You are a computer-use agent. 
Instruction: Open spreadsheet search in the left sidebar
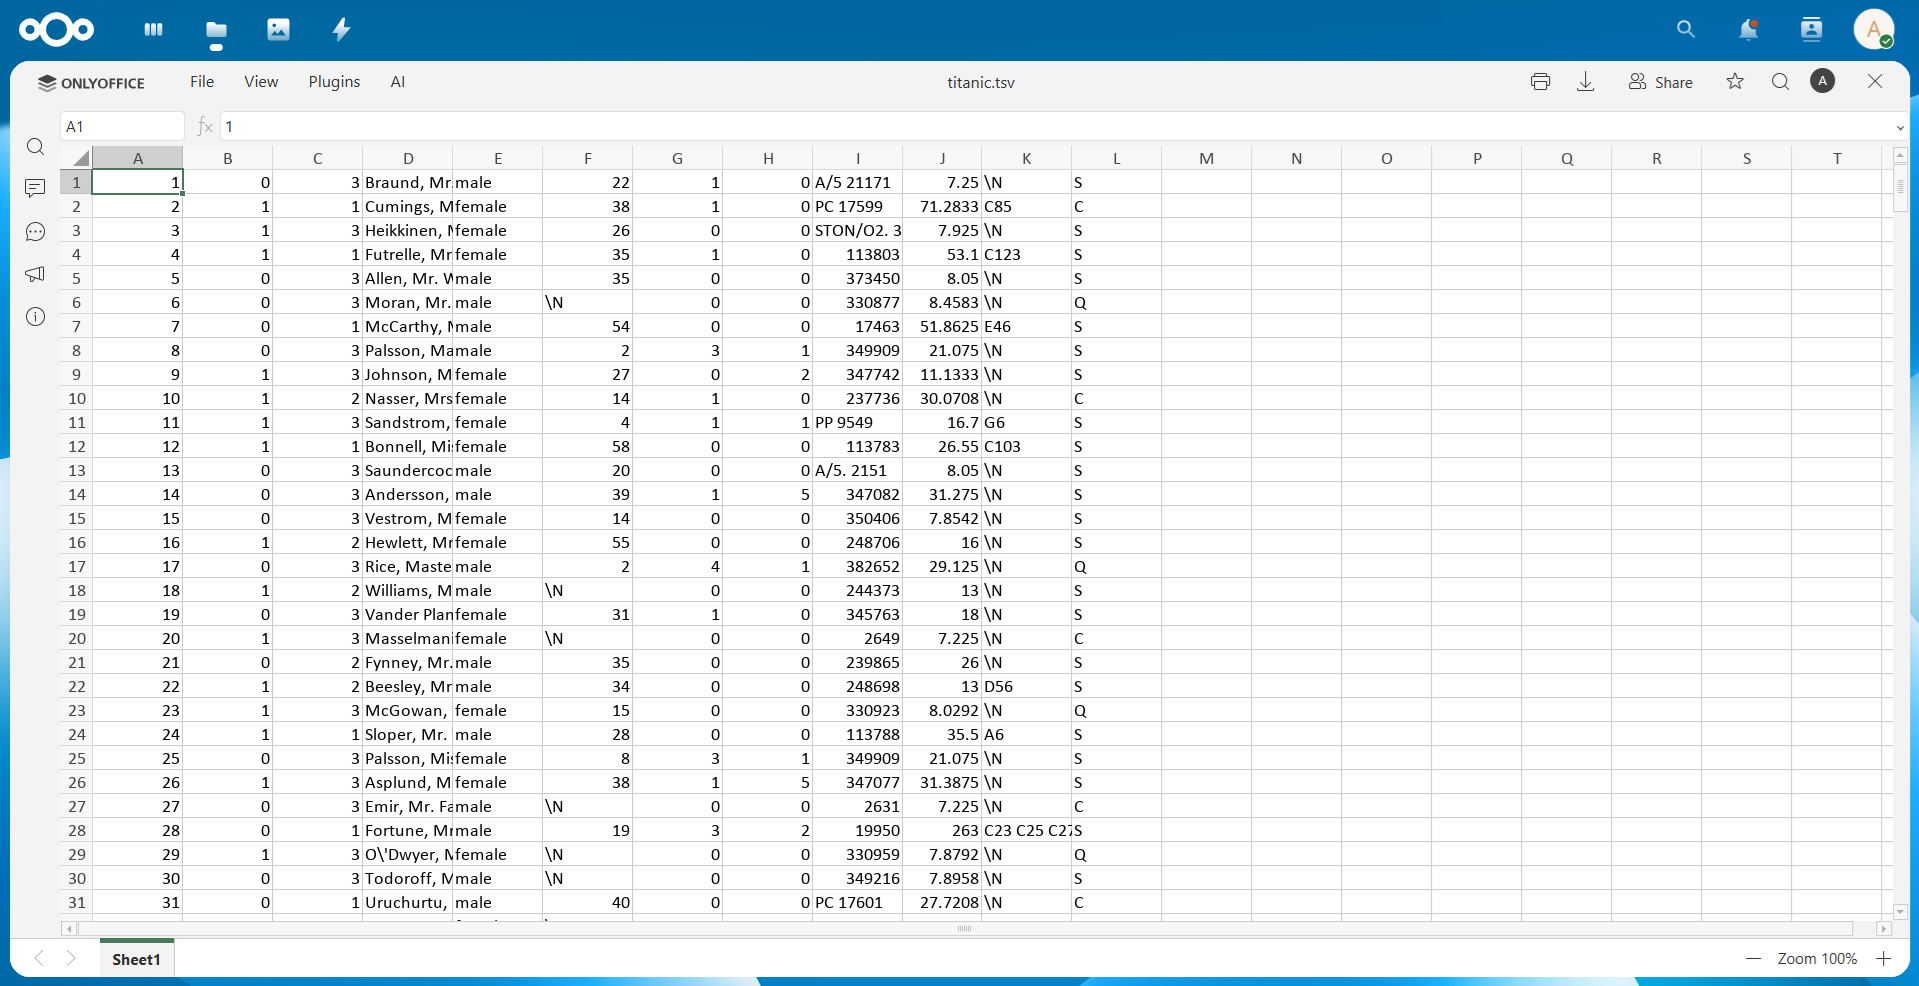[x=36, y=146]
